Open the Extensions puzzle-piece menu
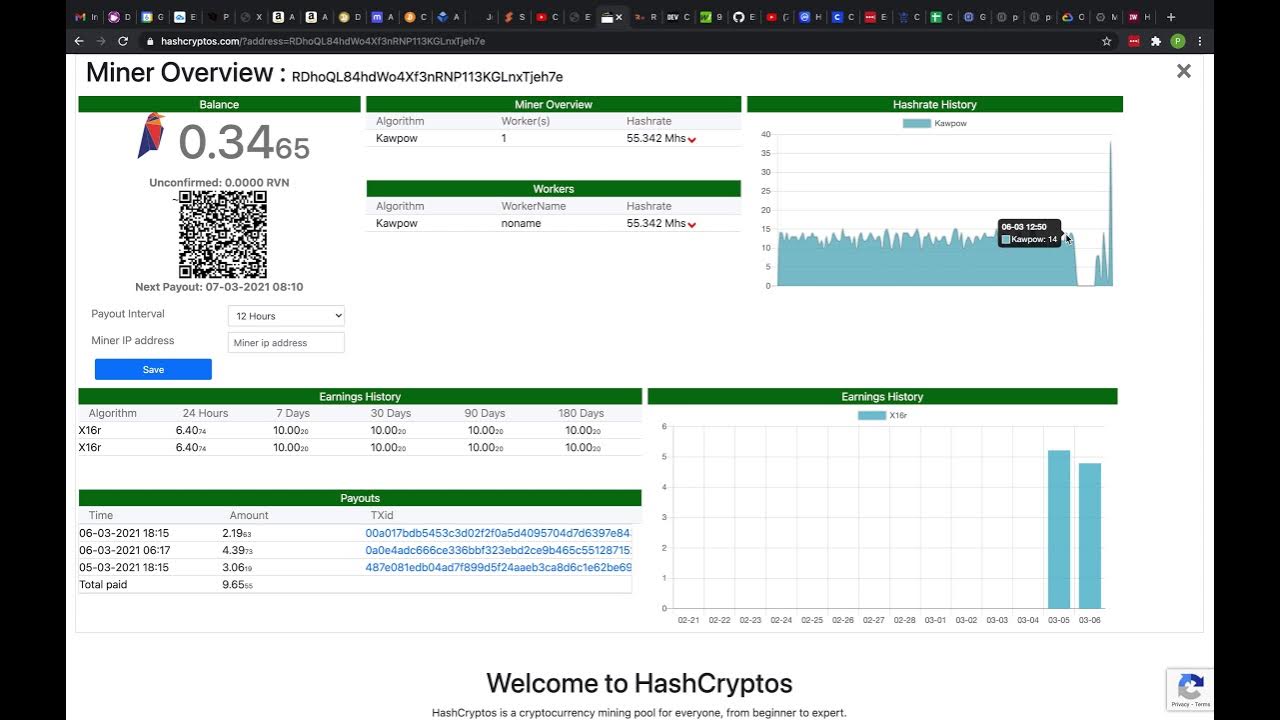1280x720 pixels. pos(1156,41)
